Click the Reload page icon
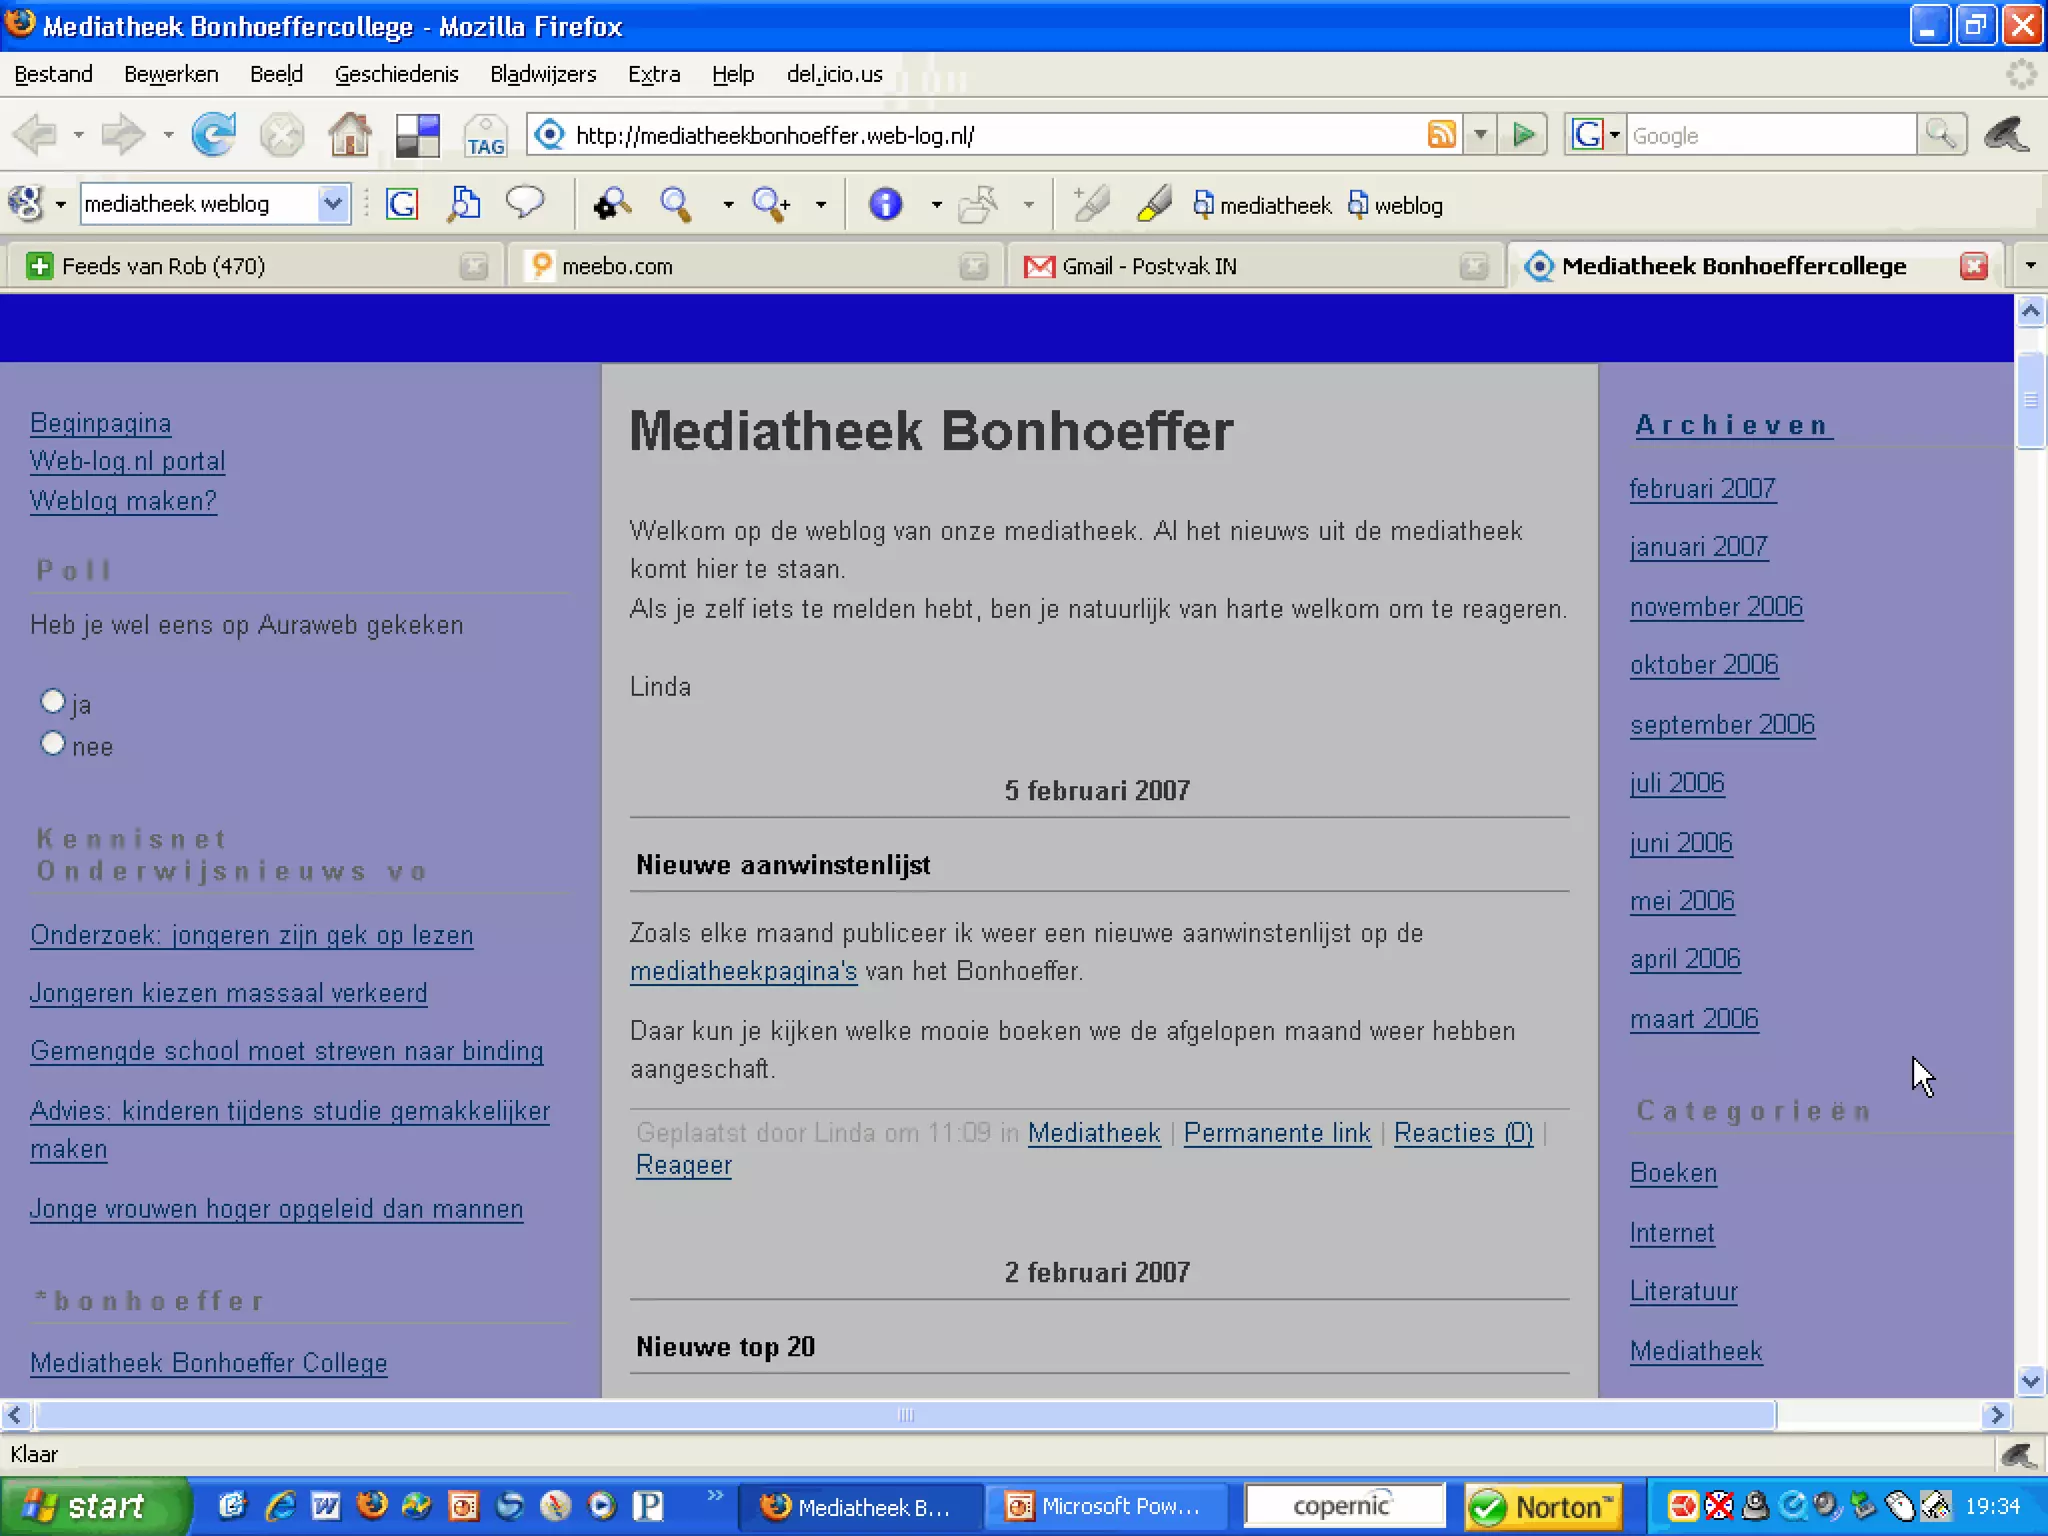 point(213,134)
